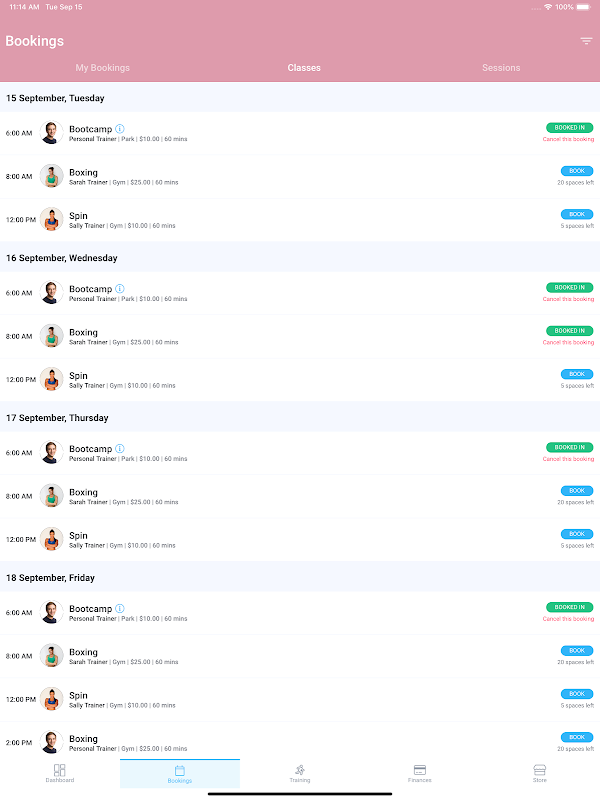Switch to My Bookings tab
Viewport: 600px width, 800px height.
pos(103,68)
